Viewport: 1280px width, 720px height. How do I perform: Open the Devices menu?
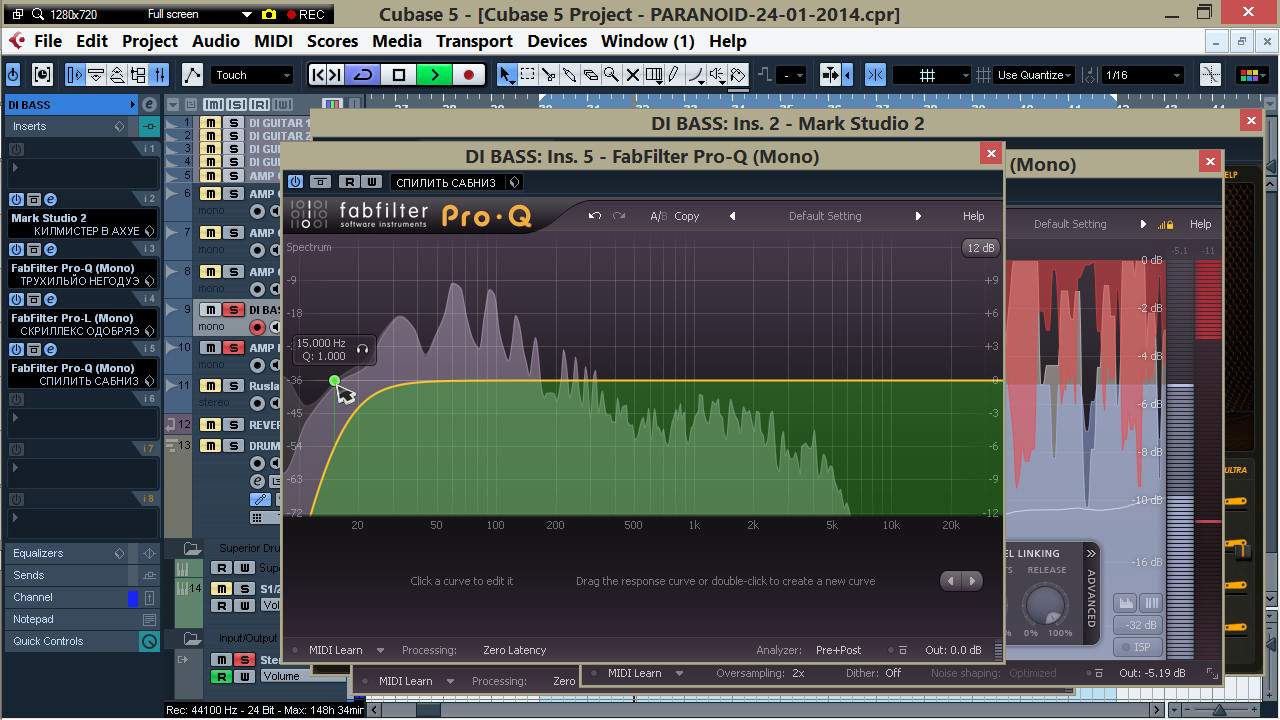click(557, 41)
